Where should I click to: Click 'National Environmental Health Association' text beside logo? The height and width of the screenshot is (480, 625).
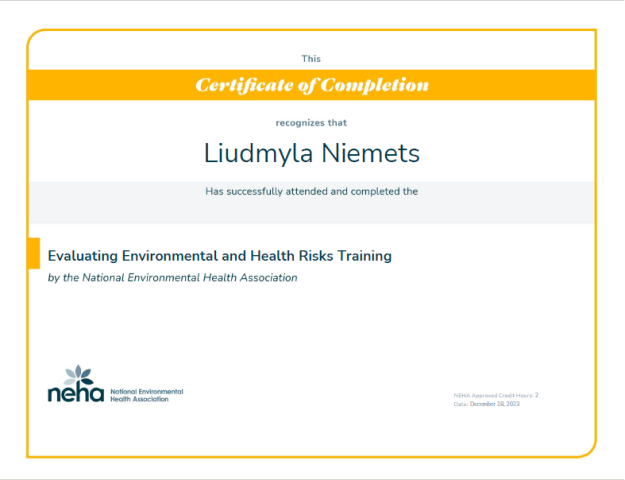coord(146,395)
